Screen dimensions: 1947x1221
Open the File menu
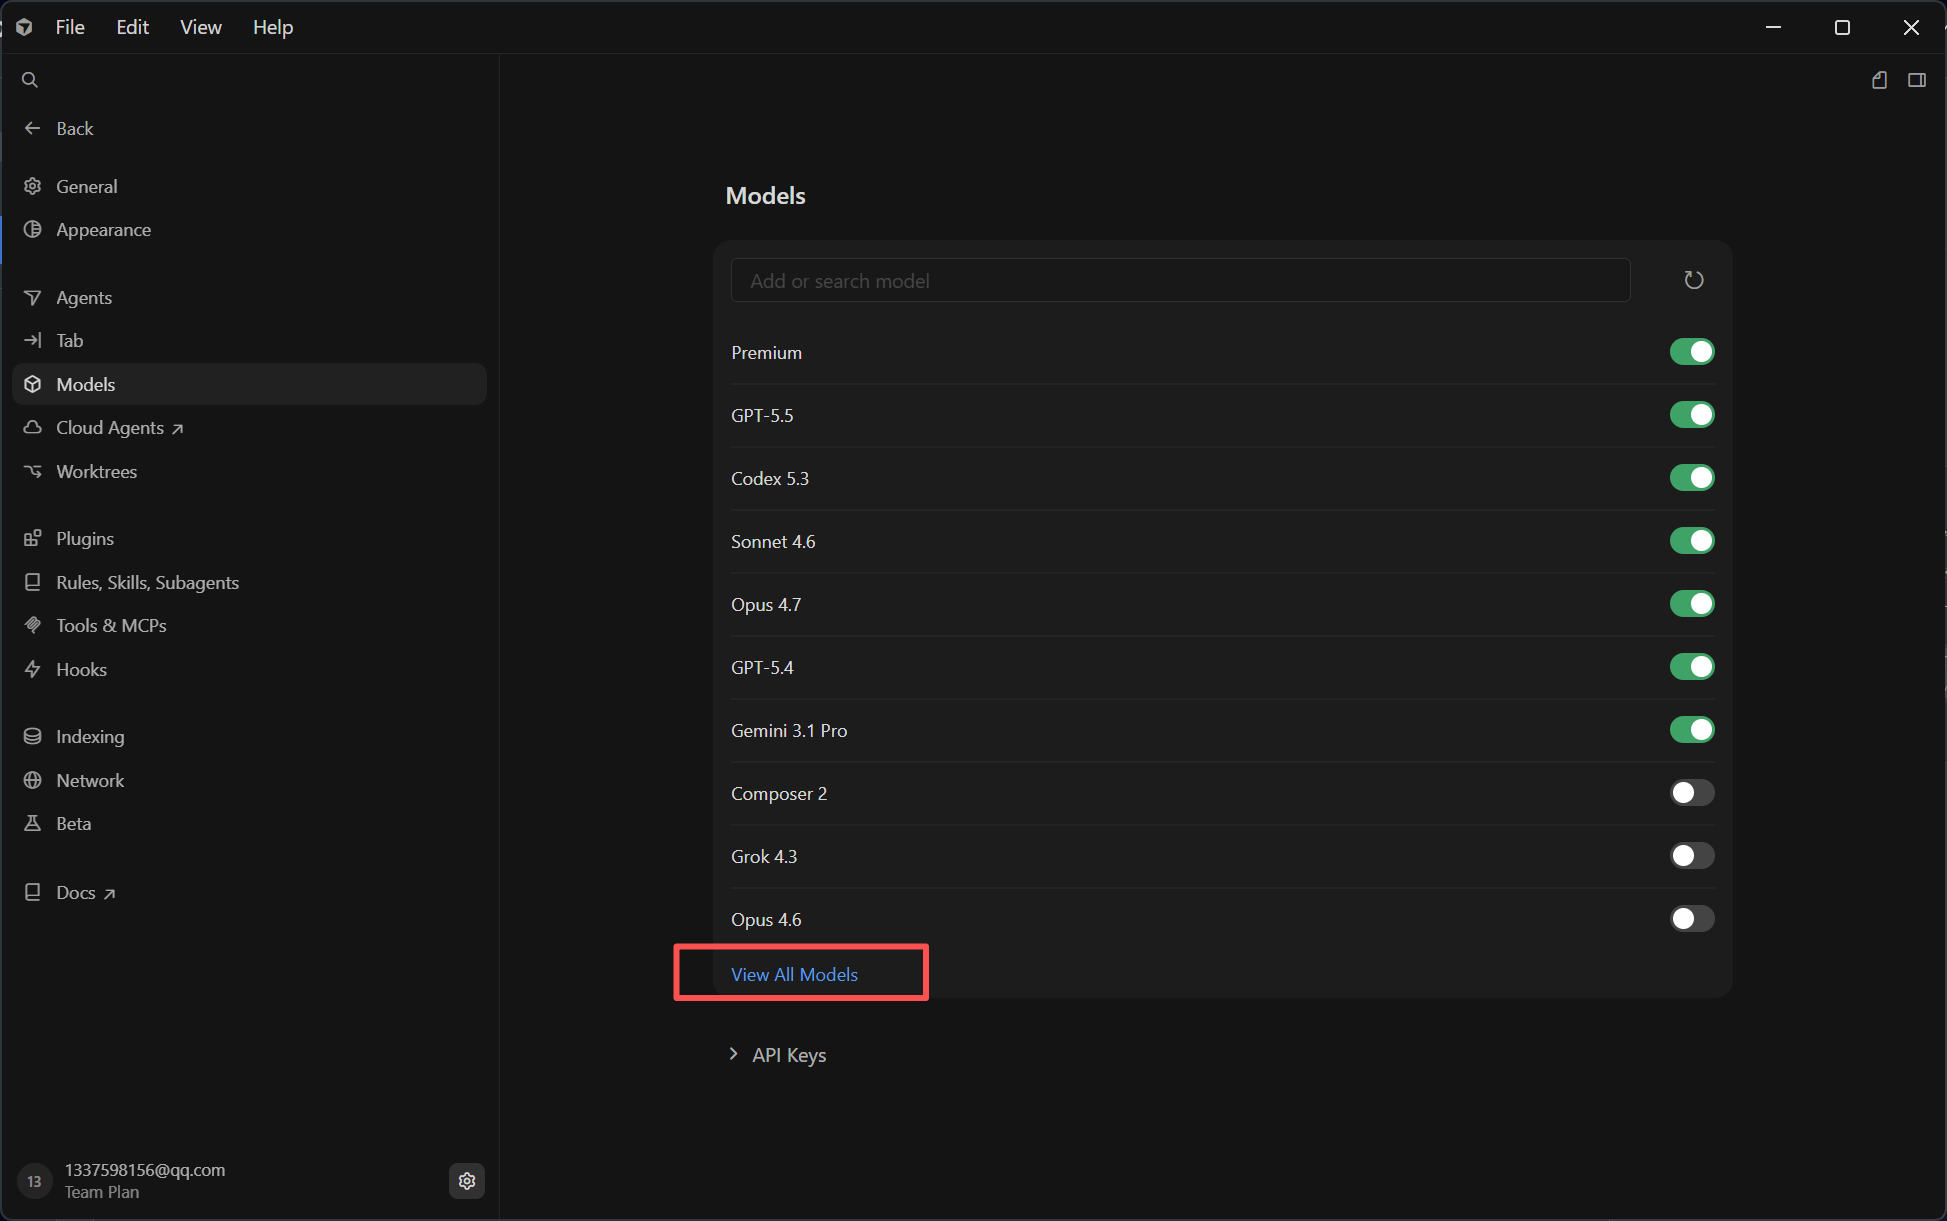pyautogui.click(x=70, y=27)
